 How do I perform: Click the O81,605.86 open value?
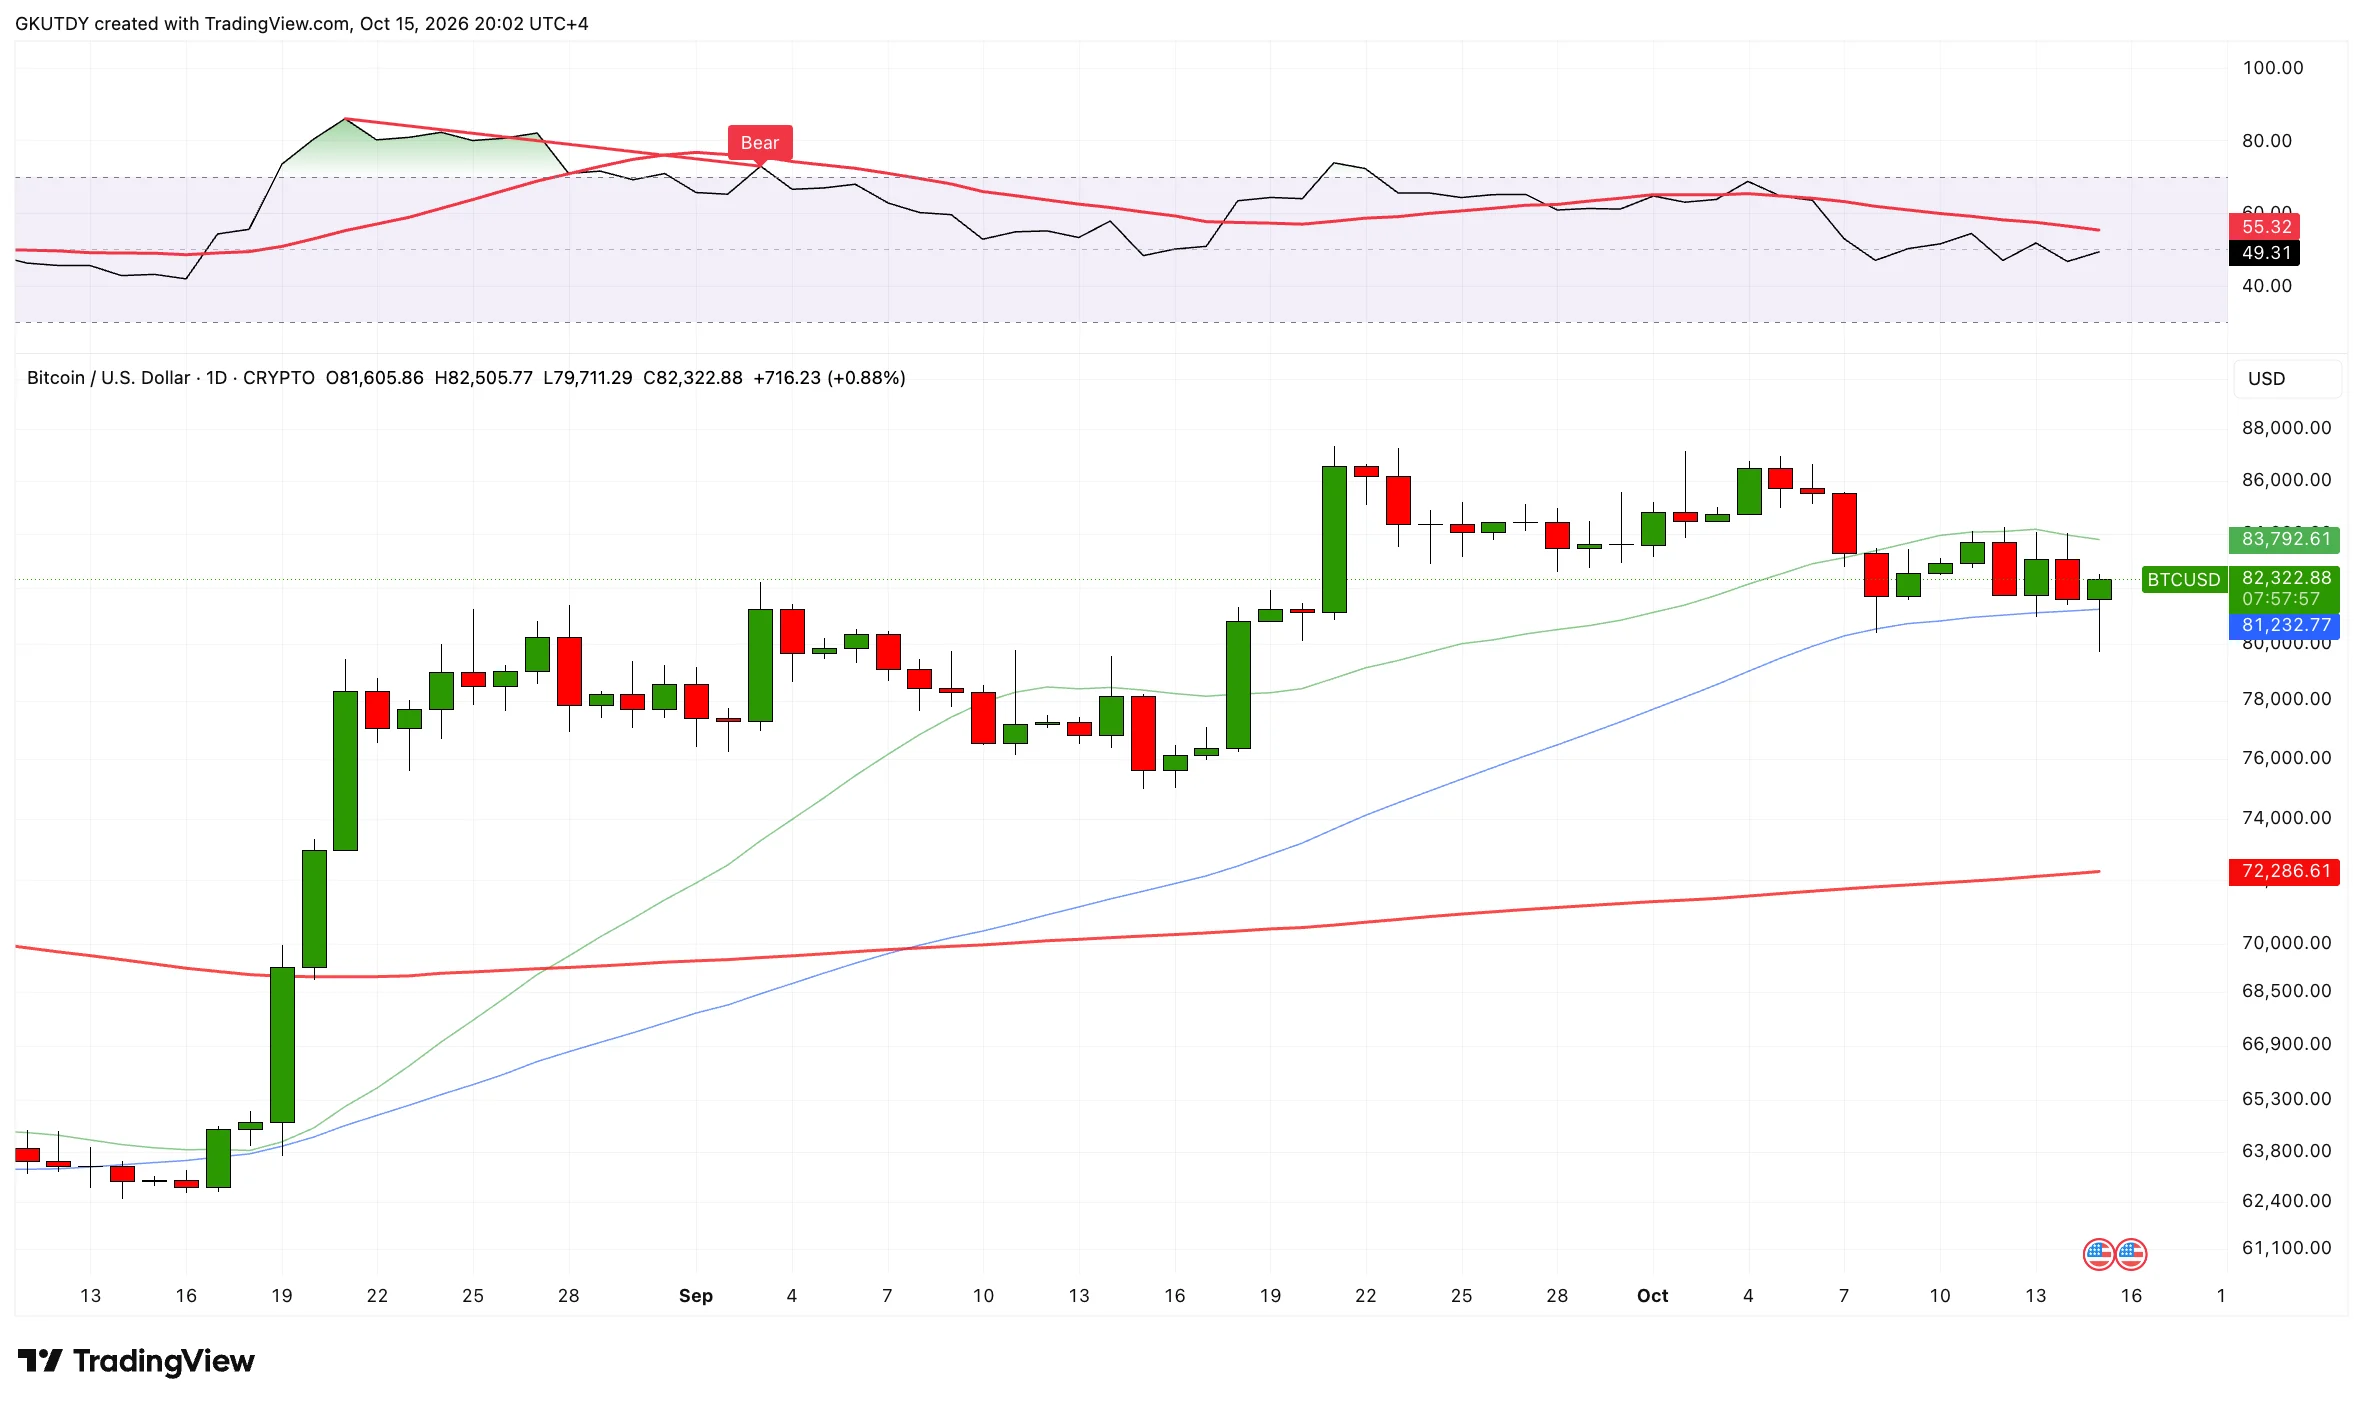(x=374, y=378)
